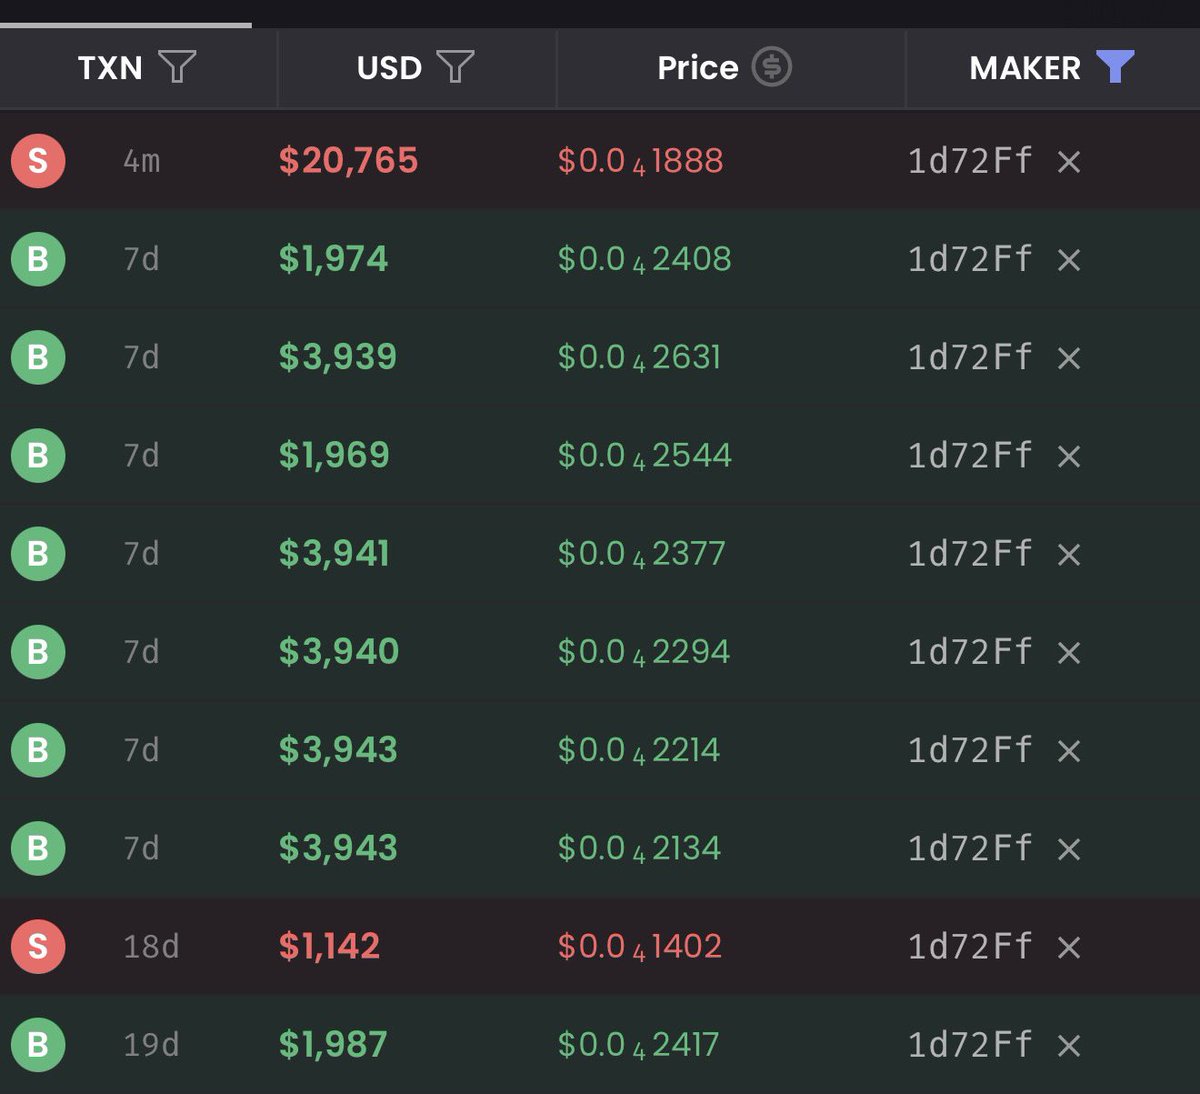Open maker 1d72Ff on the $20,765 row

969,160
